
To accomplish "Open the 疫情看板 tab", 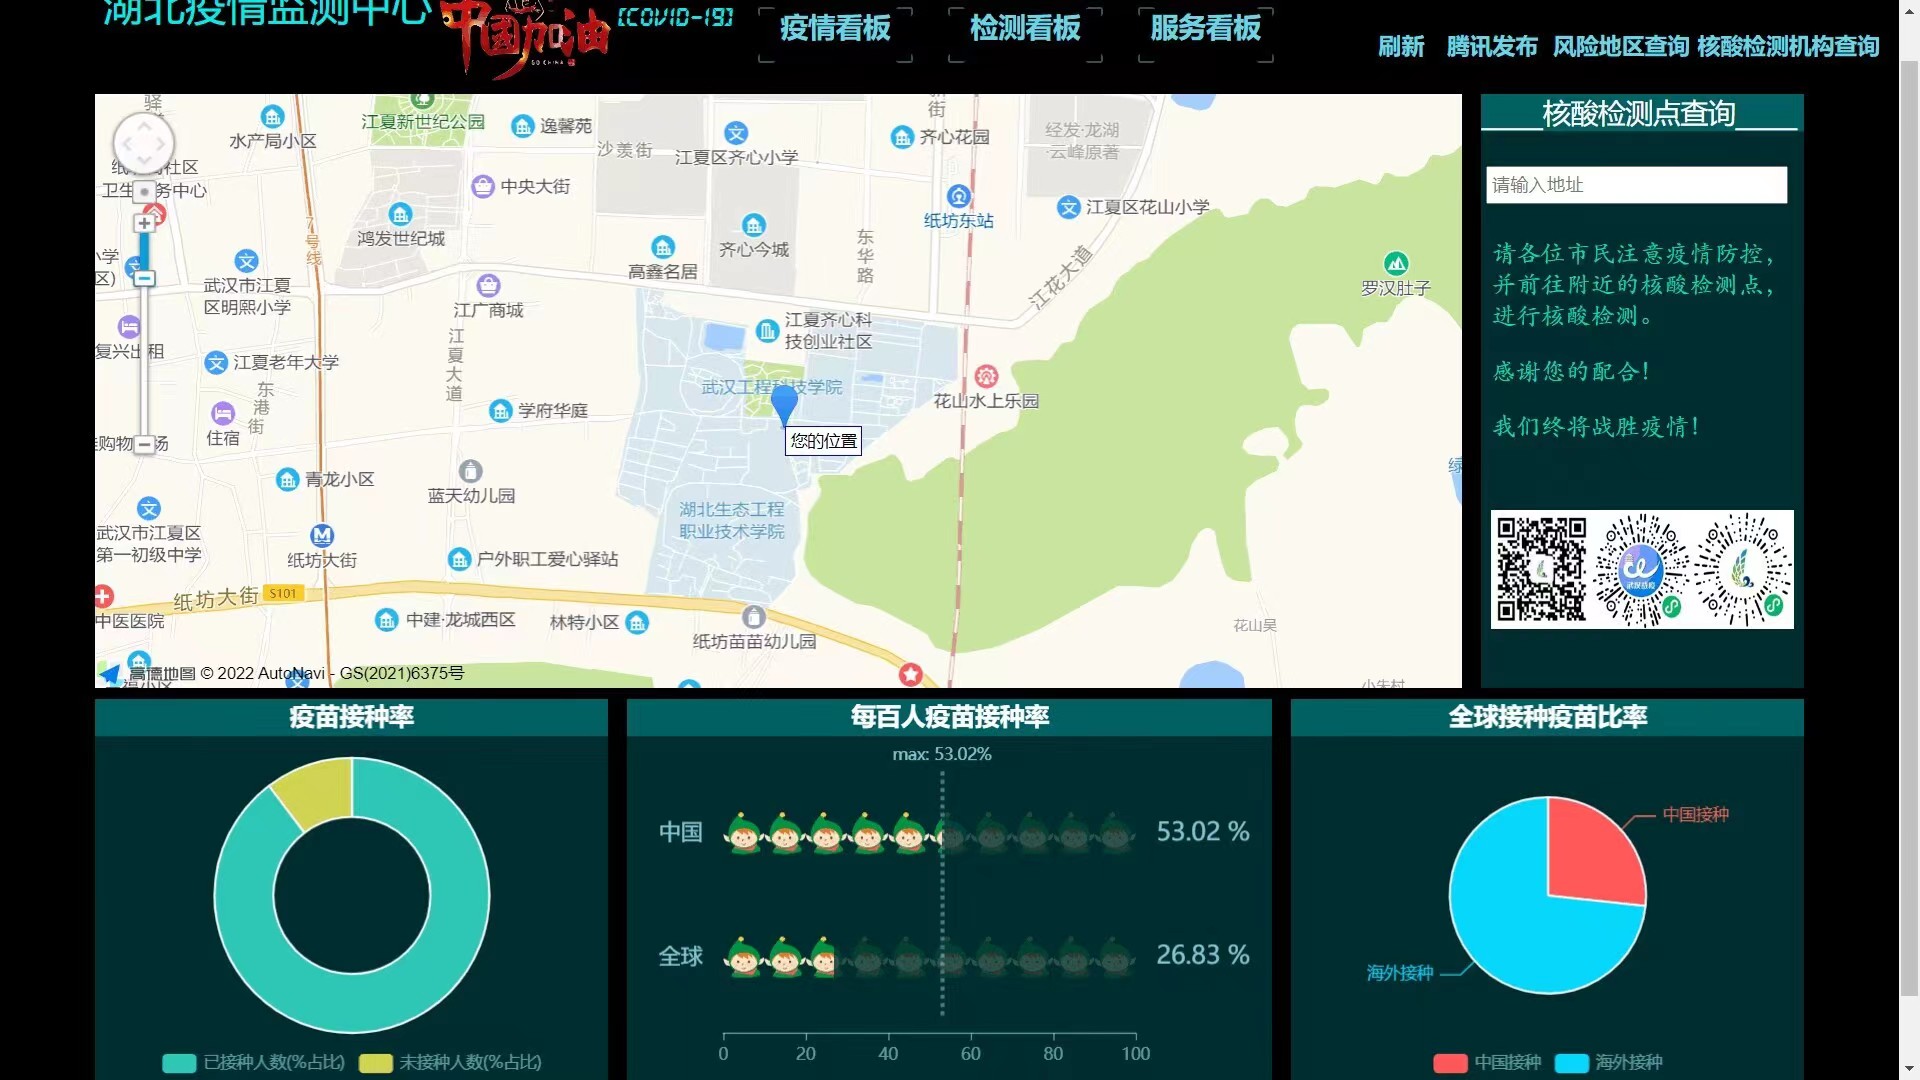I will click(x=835, y=29).
